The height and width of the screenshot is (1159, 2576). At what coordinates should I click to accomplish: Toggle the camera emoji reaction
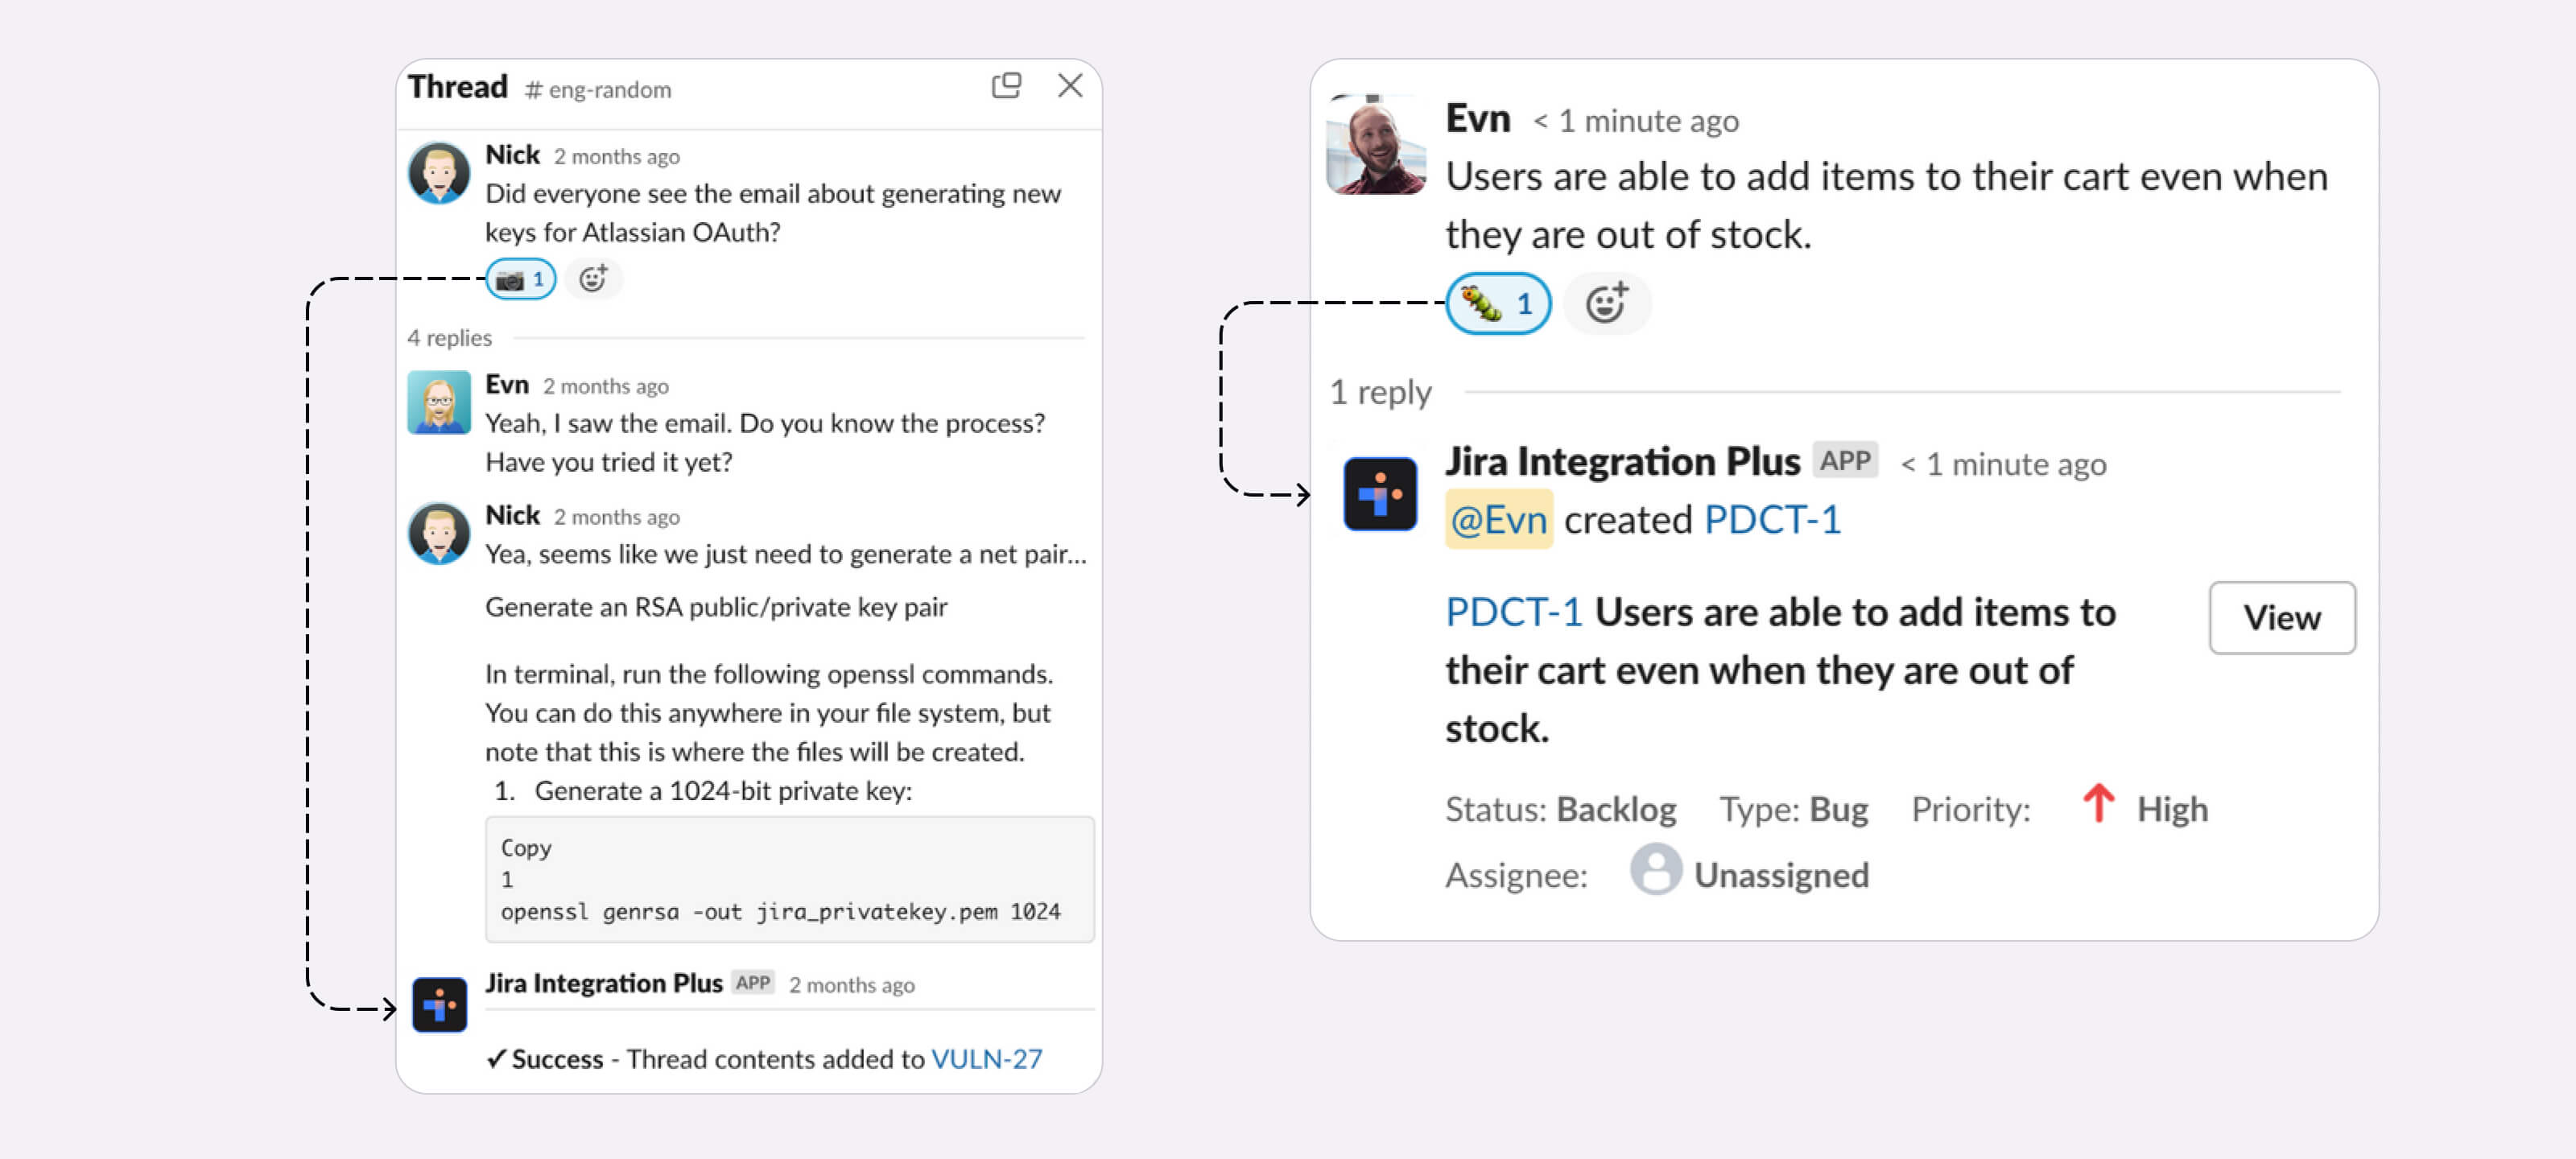click(520, 279)
